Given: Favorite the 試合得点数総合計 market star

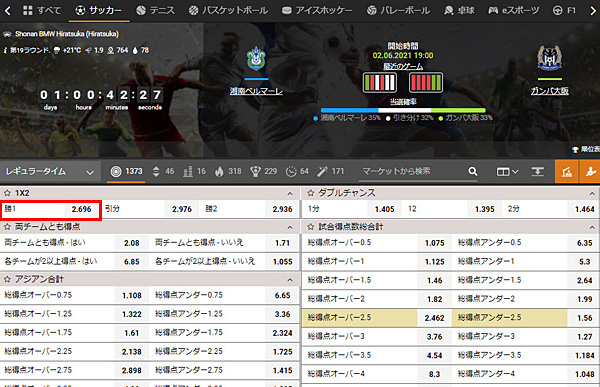Looking at the screenshot, I should [x=311, y=227].
